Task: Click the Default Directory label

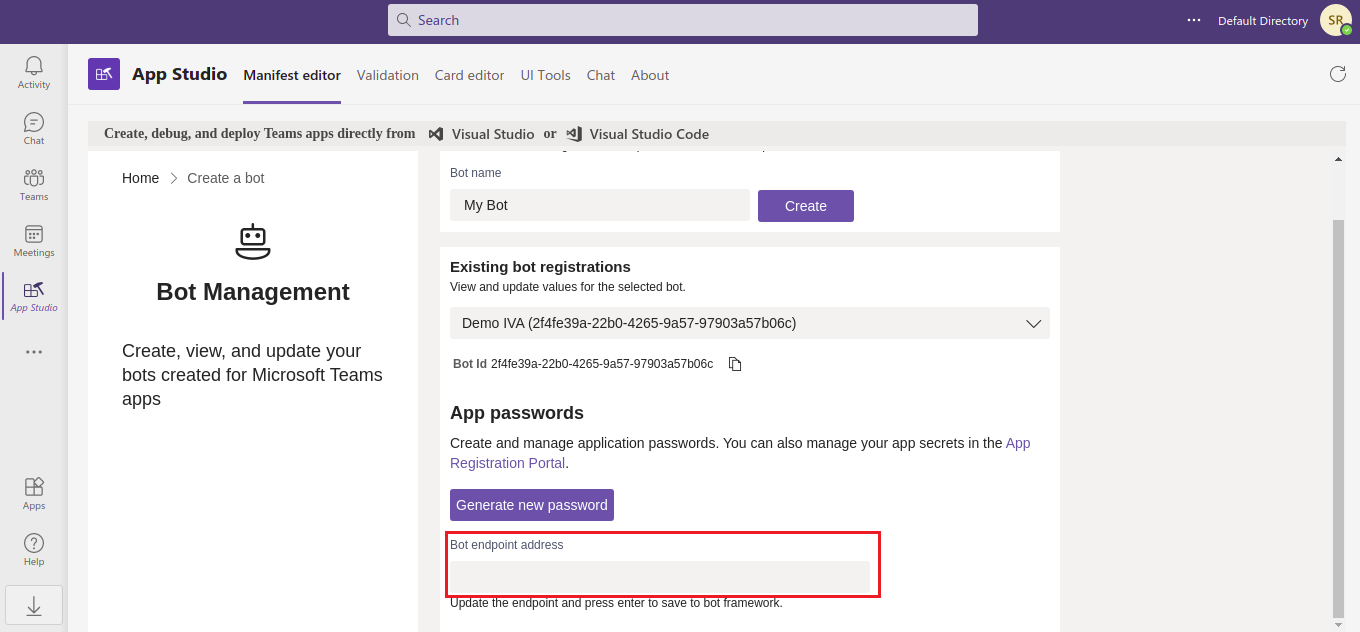Action: [x=1263, y=21]
